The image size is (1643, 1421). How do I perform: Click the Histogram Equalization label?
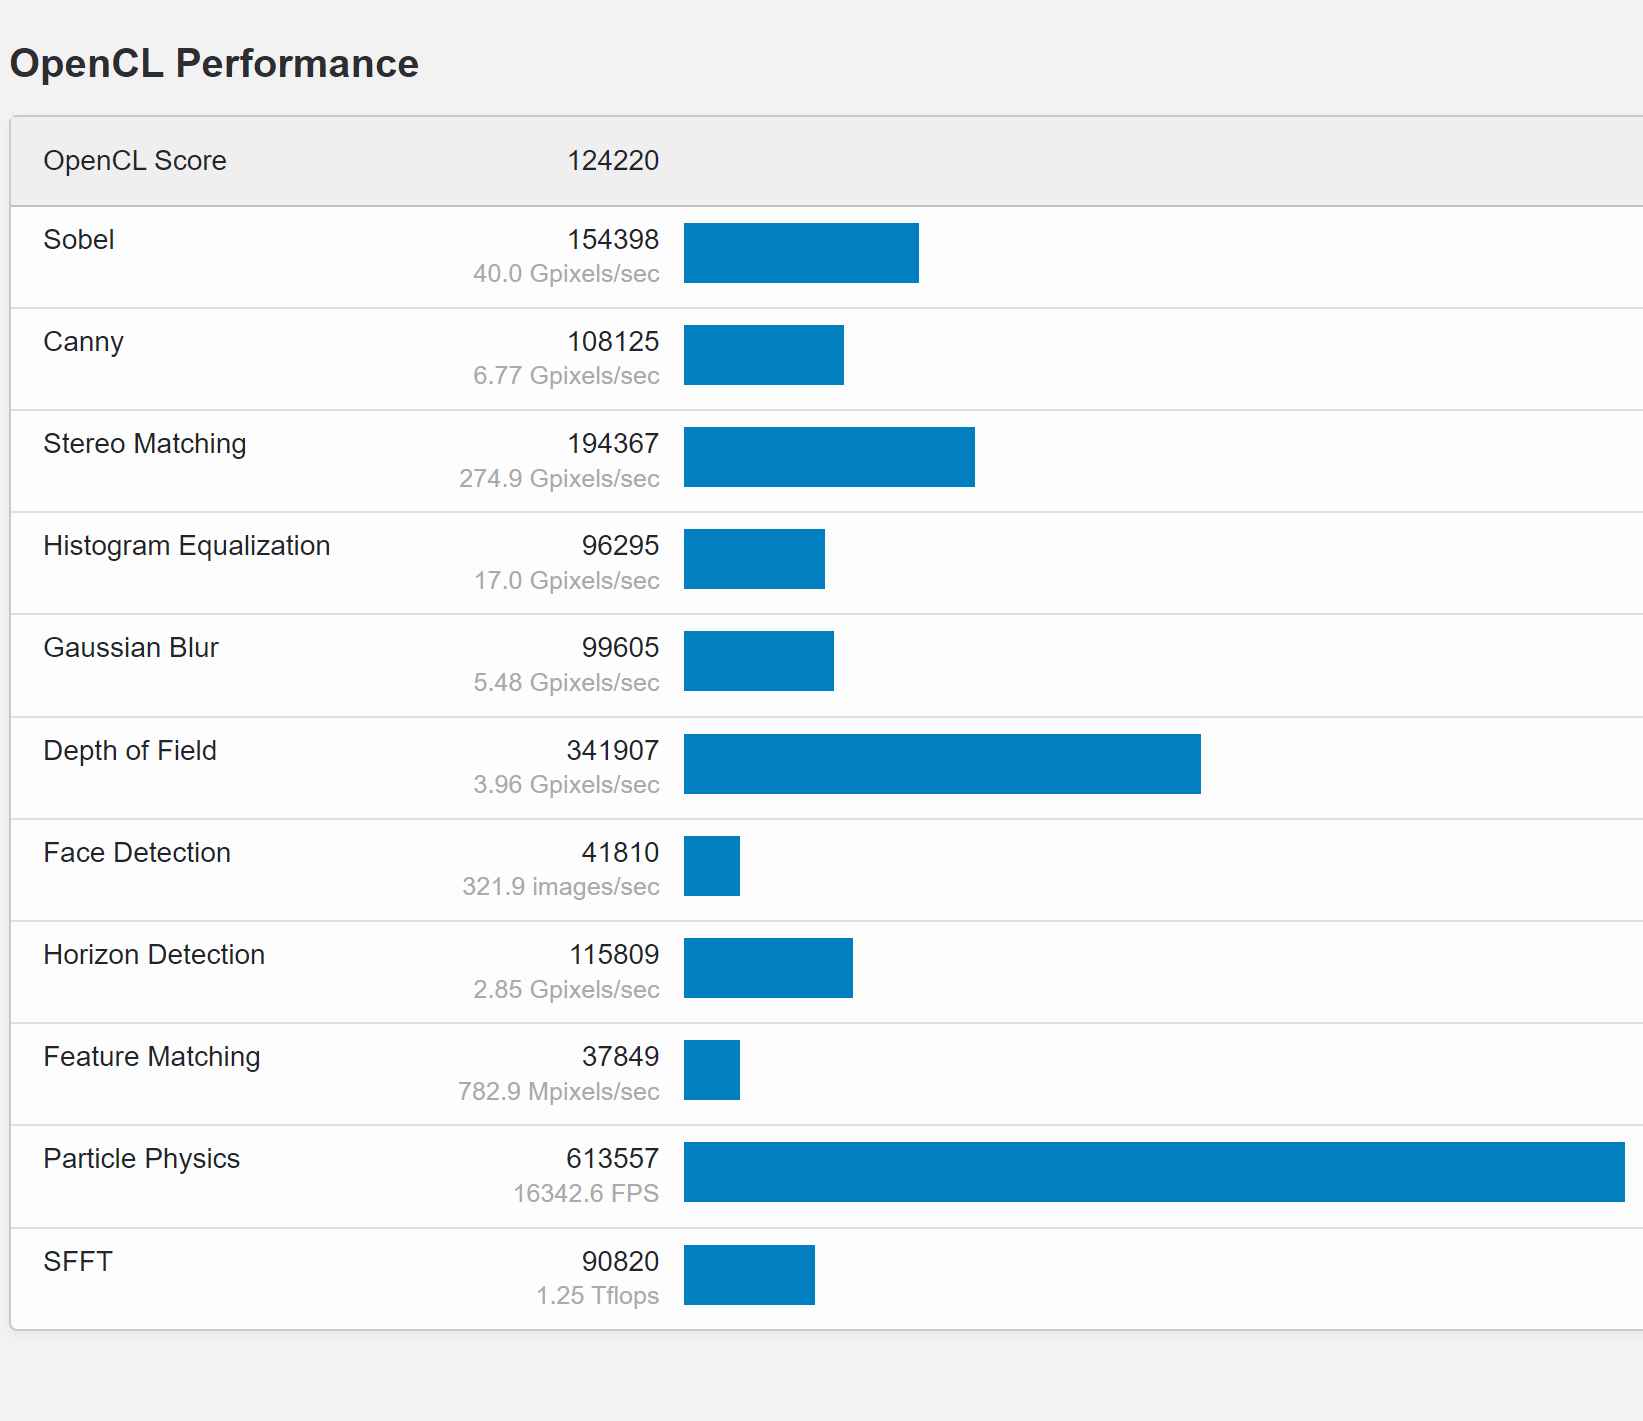187,546
